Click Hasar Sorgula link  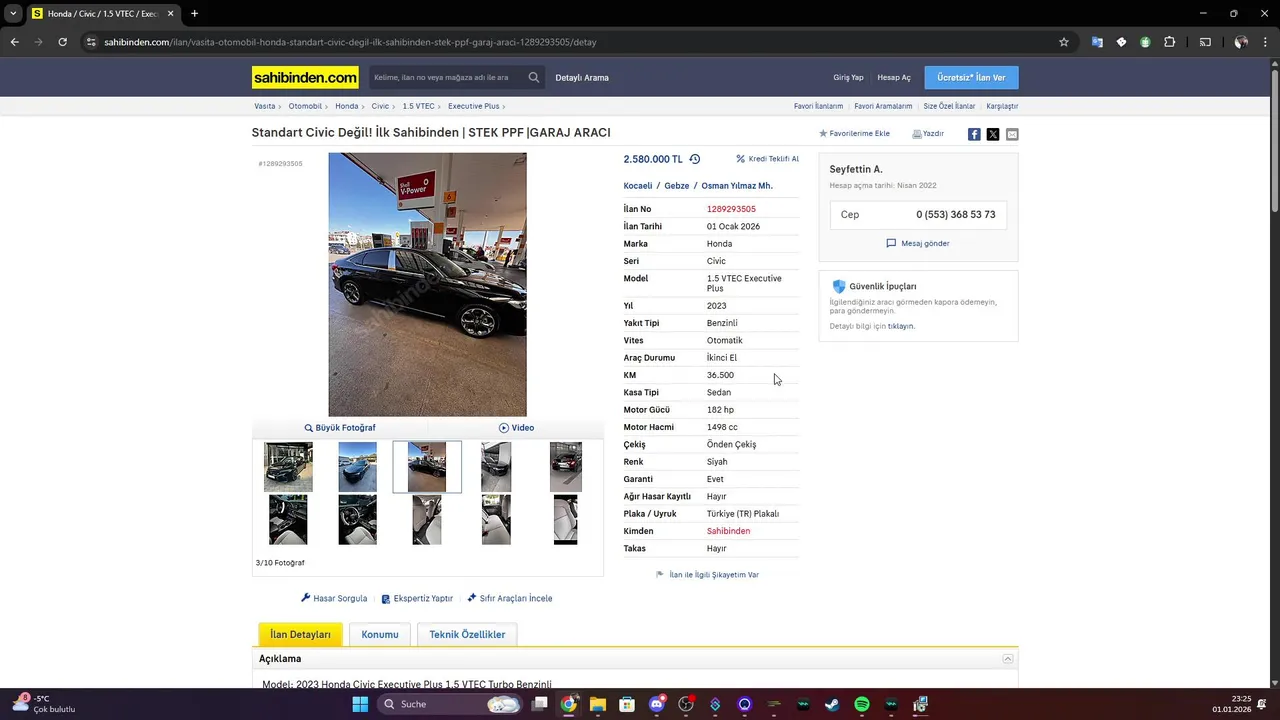334,598
